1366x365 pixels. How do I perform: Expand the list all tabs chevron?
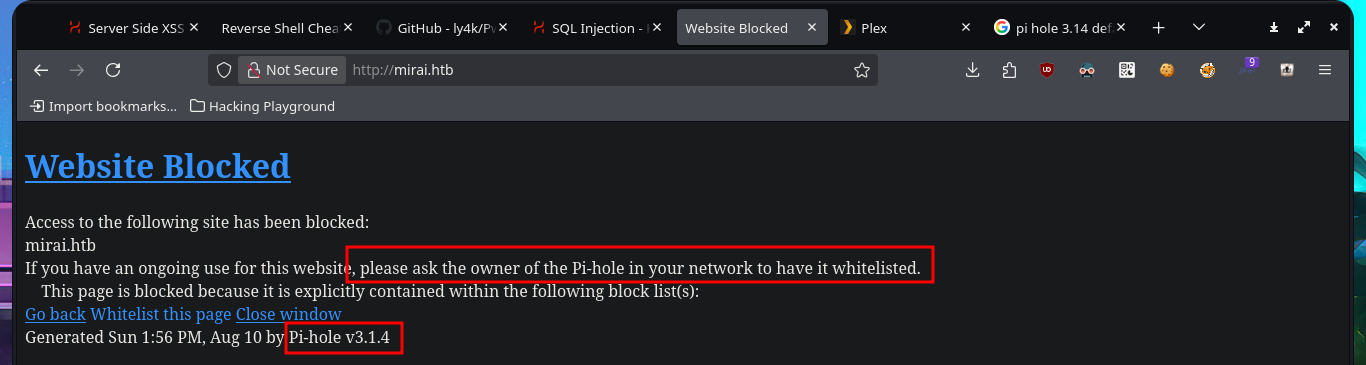point(1199,28)
